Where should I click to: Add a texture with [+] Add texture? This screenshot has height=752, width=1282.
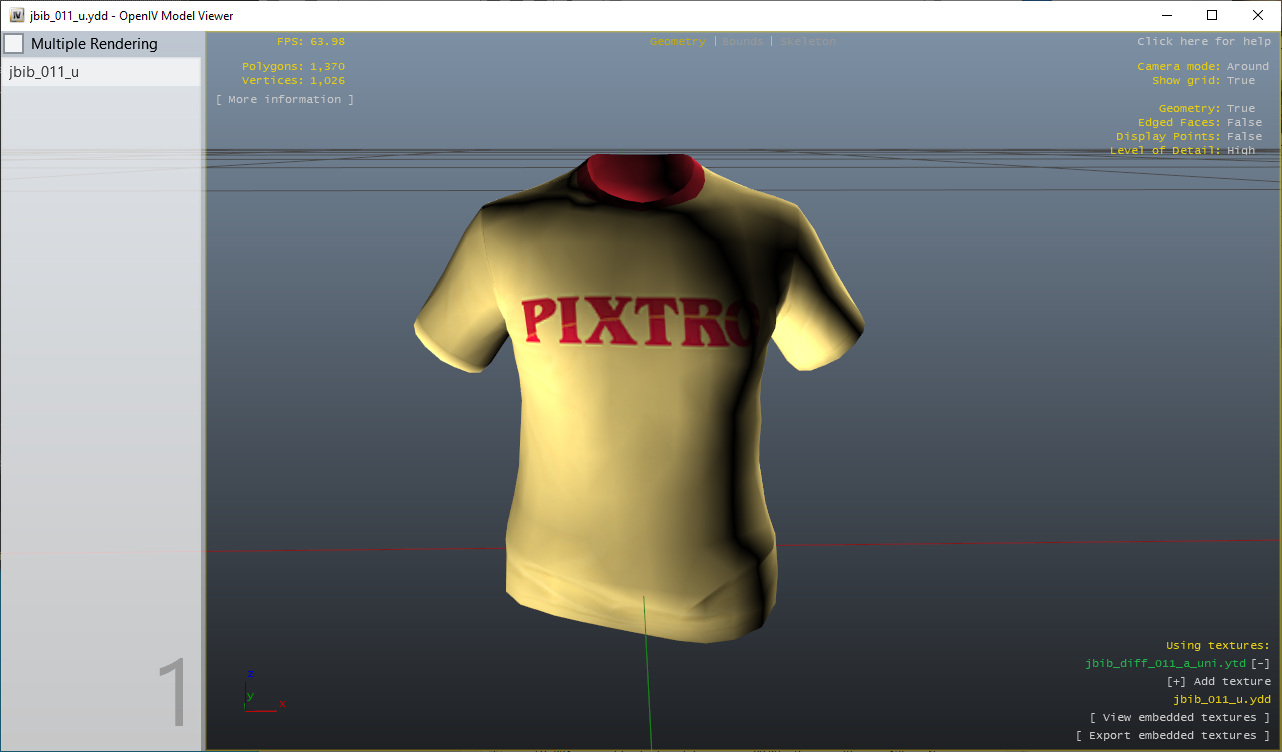coord(1218,681)
